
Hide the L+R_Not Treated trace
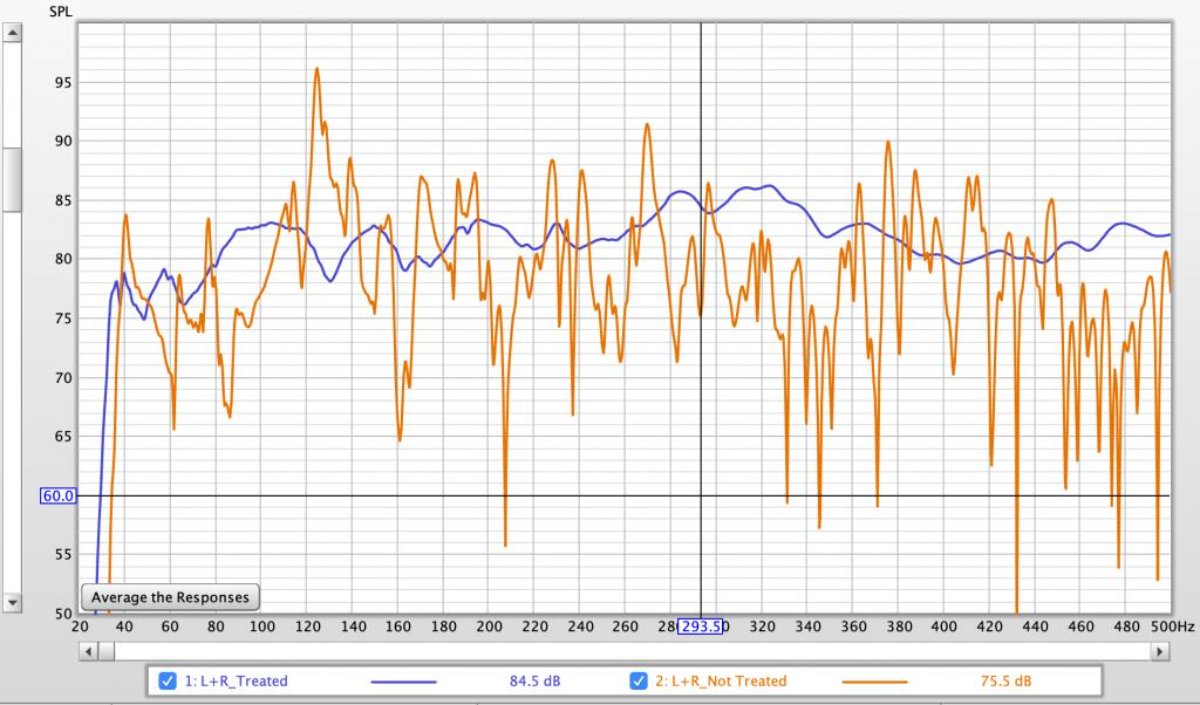639,682
